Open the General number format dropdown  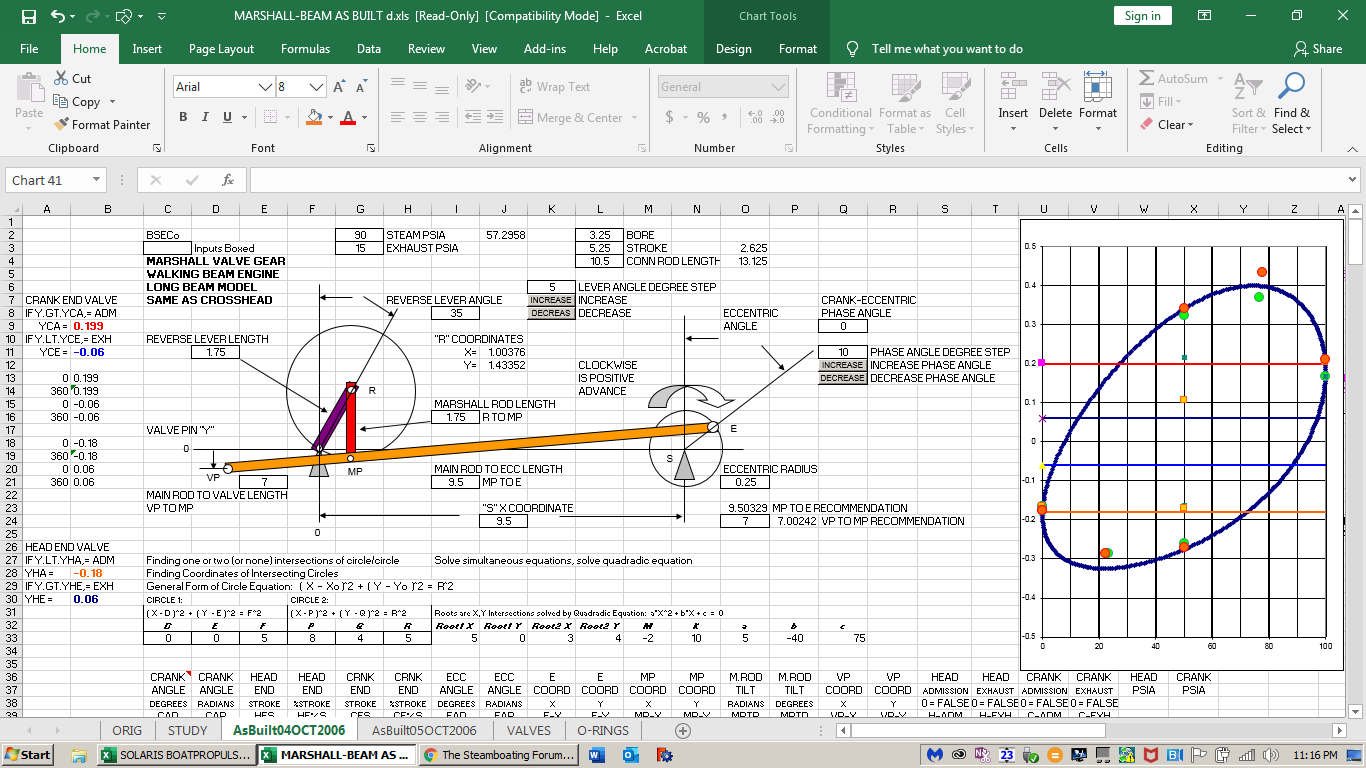[778, 87]
